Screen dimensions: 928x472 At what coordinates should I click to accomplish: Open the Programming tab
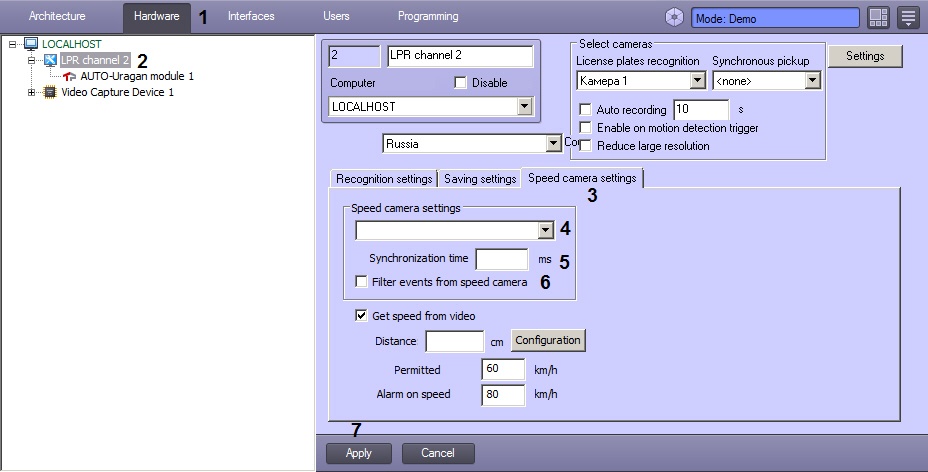tap(428, 17)
